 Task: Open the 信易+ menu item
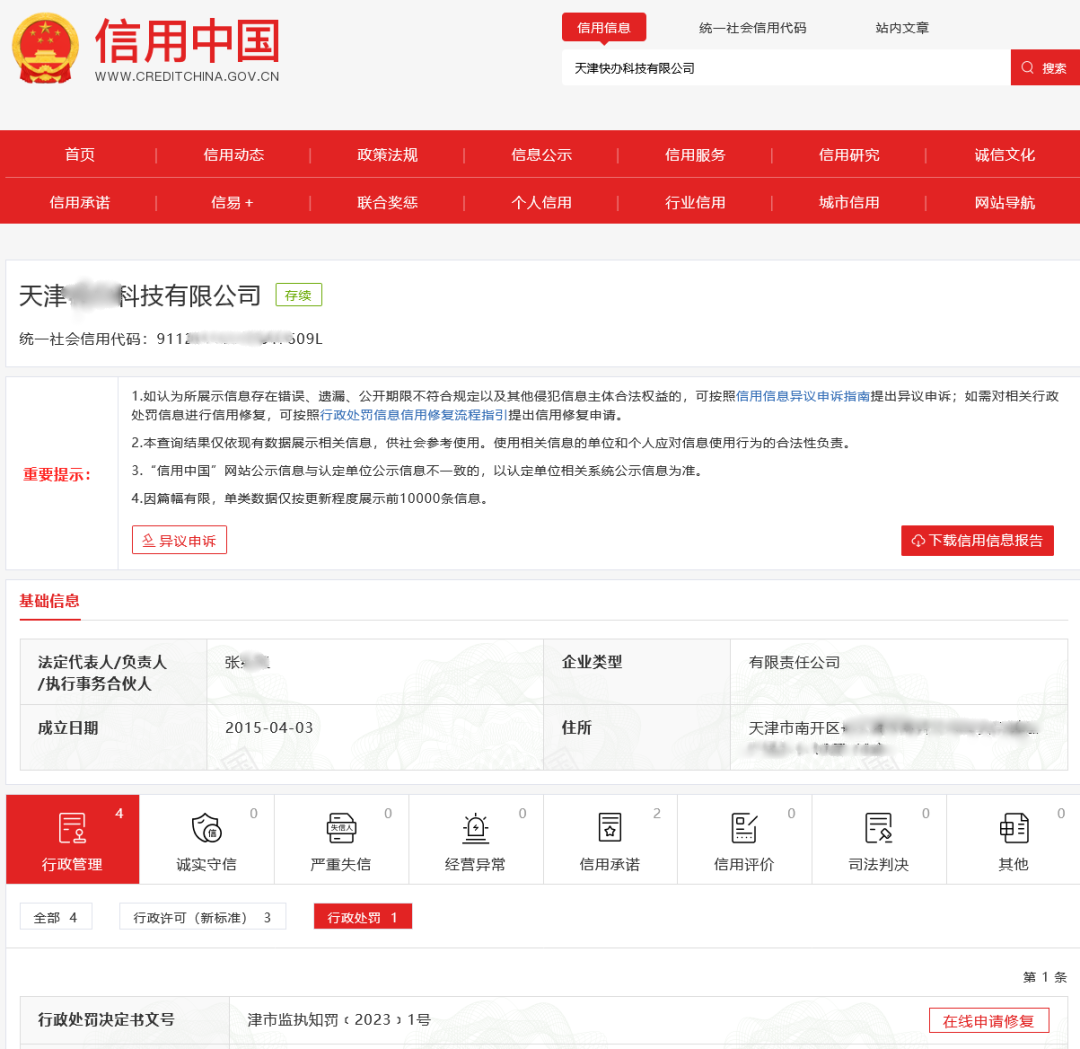[x=232, y=202]
